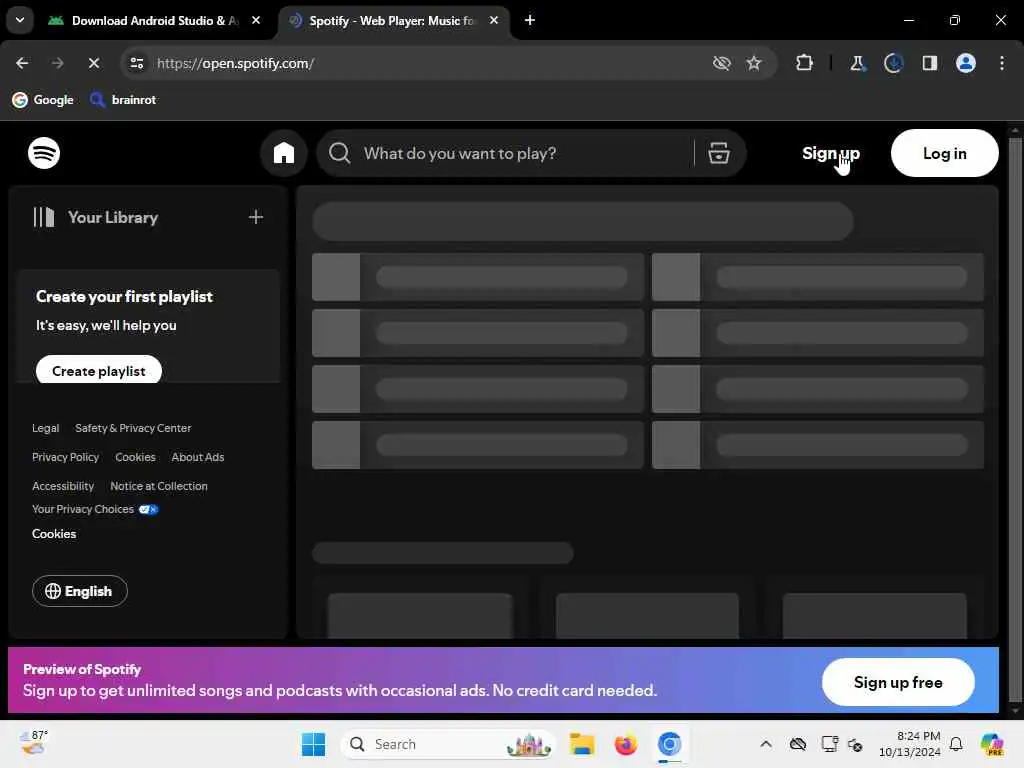The width and height of the screenshot is (1024, 768).
Task: Create playlist via plus icon in Library
Action: 255,217
